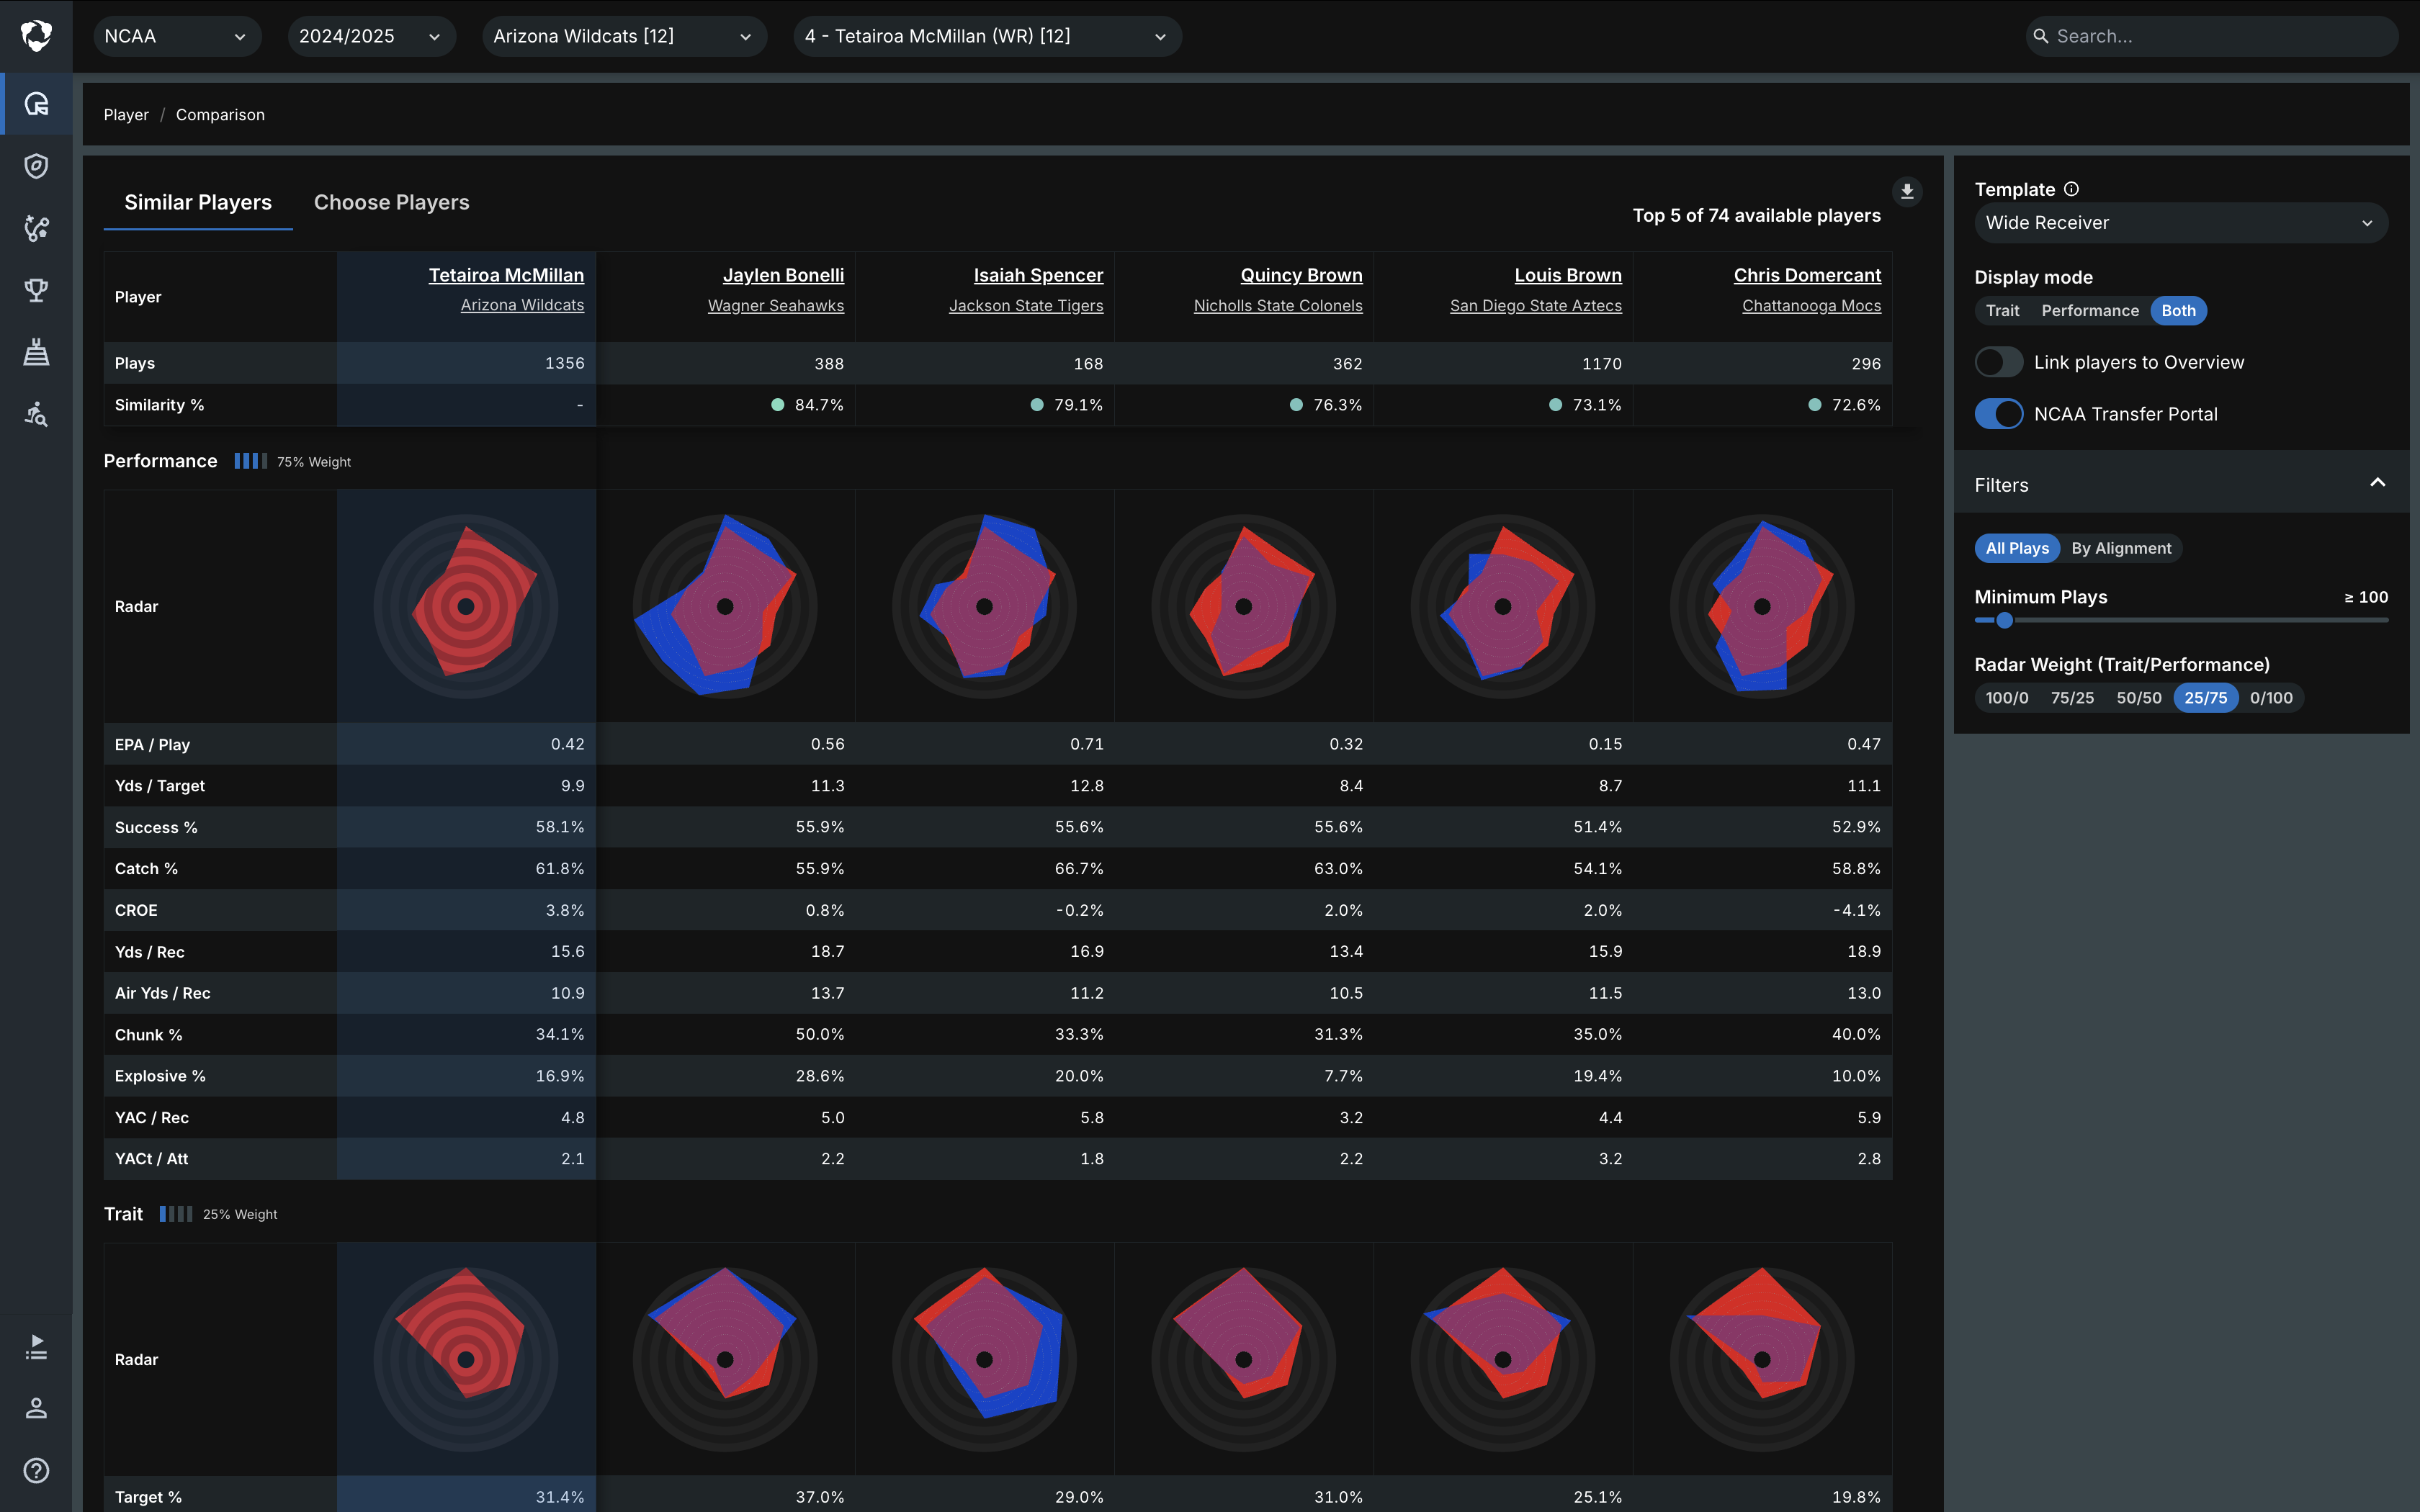Expand the Wide Receiver template dropdown
The width and height of the screenshot is (2420, 1512).
[x=2180, y=223]
